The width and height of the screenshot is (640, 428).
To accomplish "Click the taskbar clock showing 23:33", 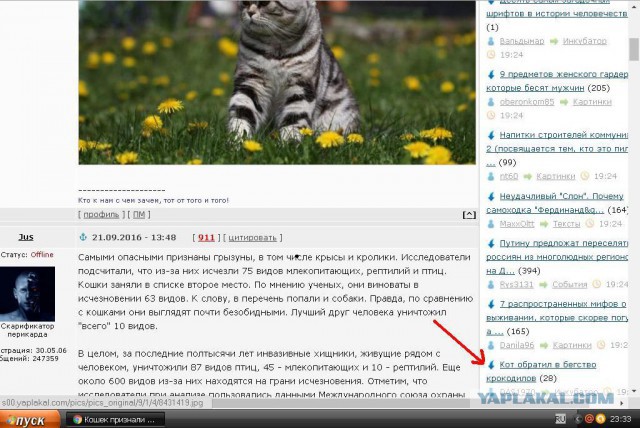I will [620, 419].
